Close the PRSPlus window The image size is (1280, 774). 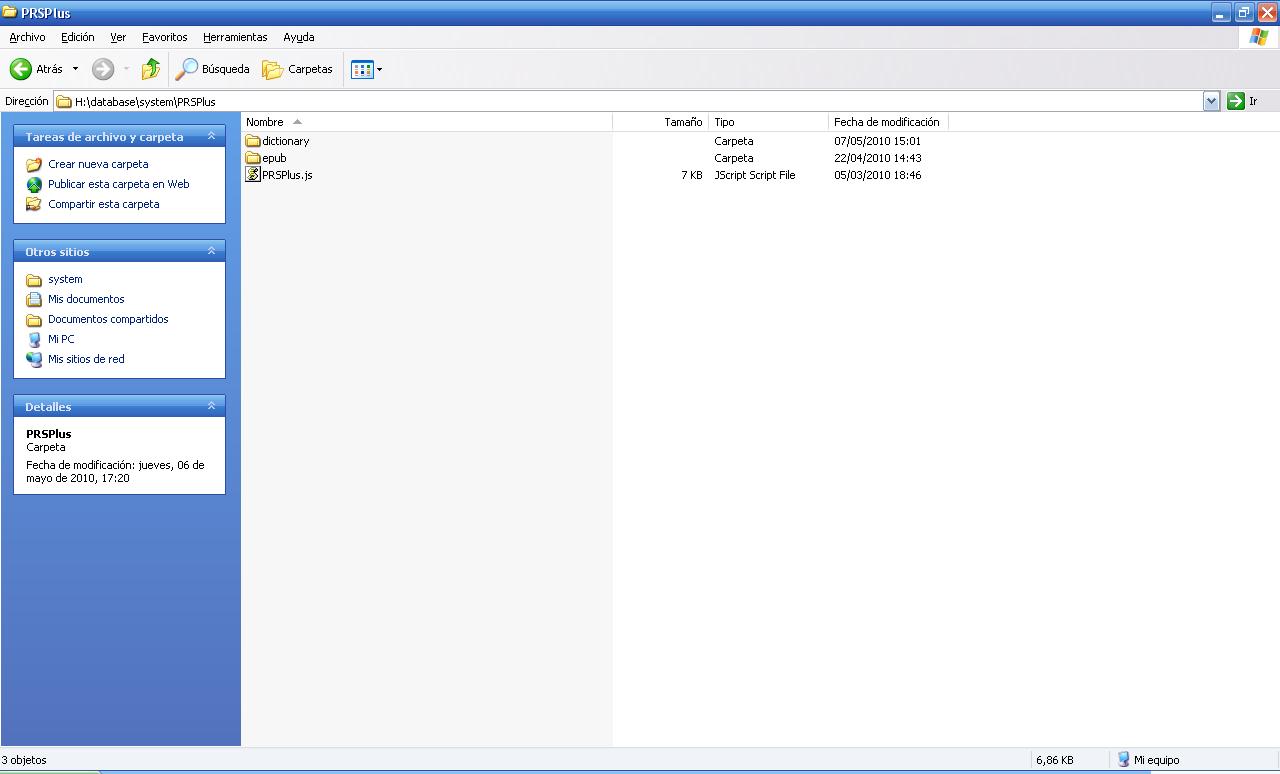(x=1266, y=13)
